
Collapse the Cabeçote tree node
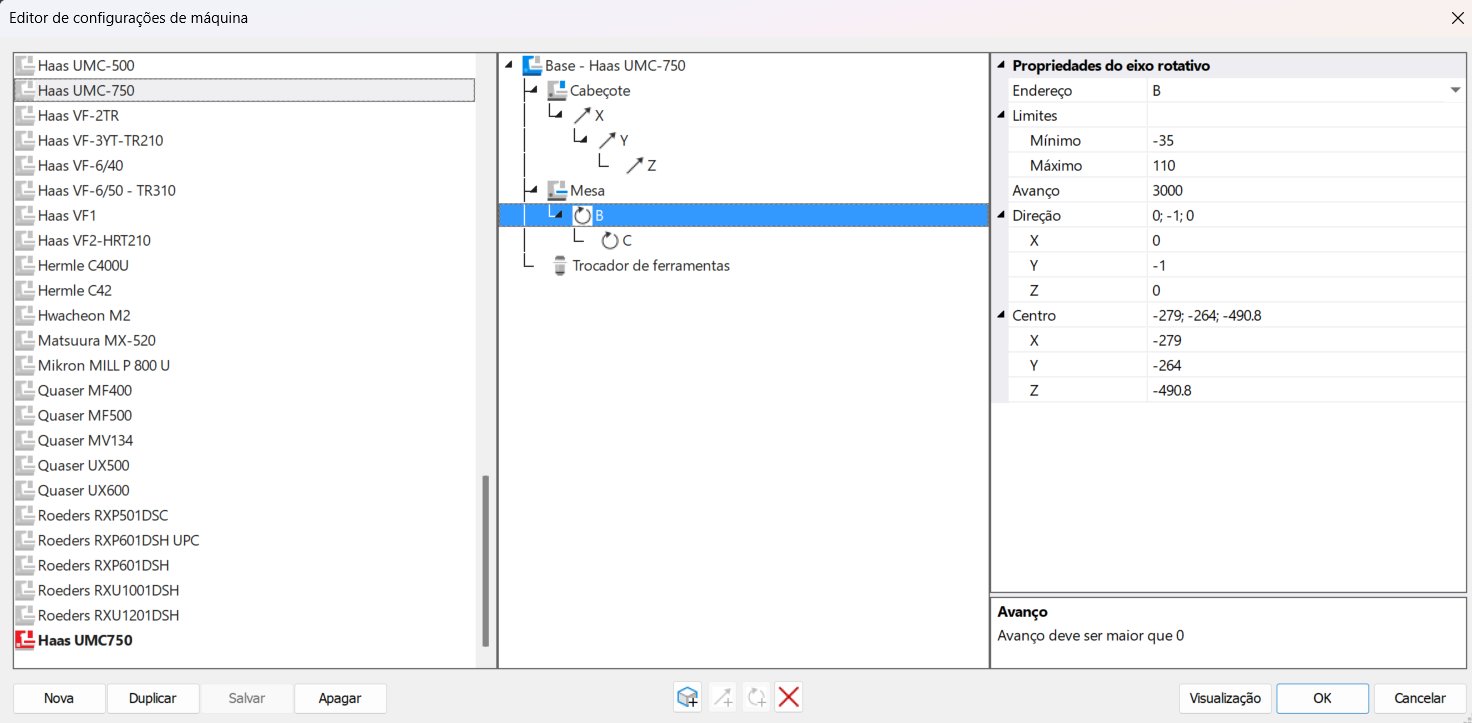tap(534, 90)
